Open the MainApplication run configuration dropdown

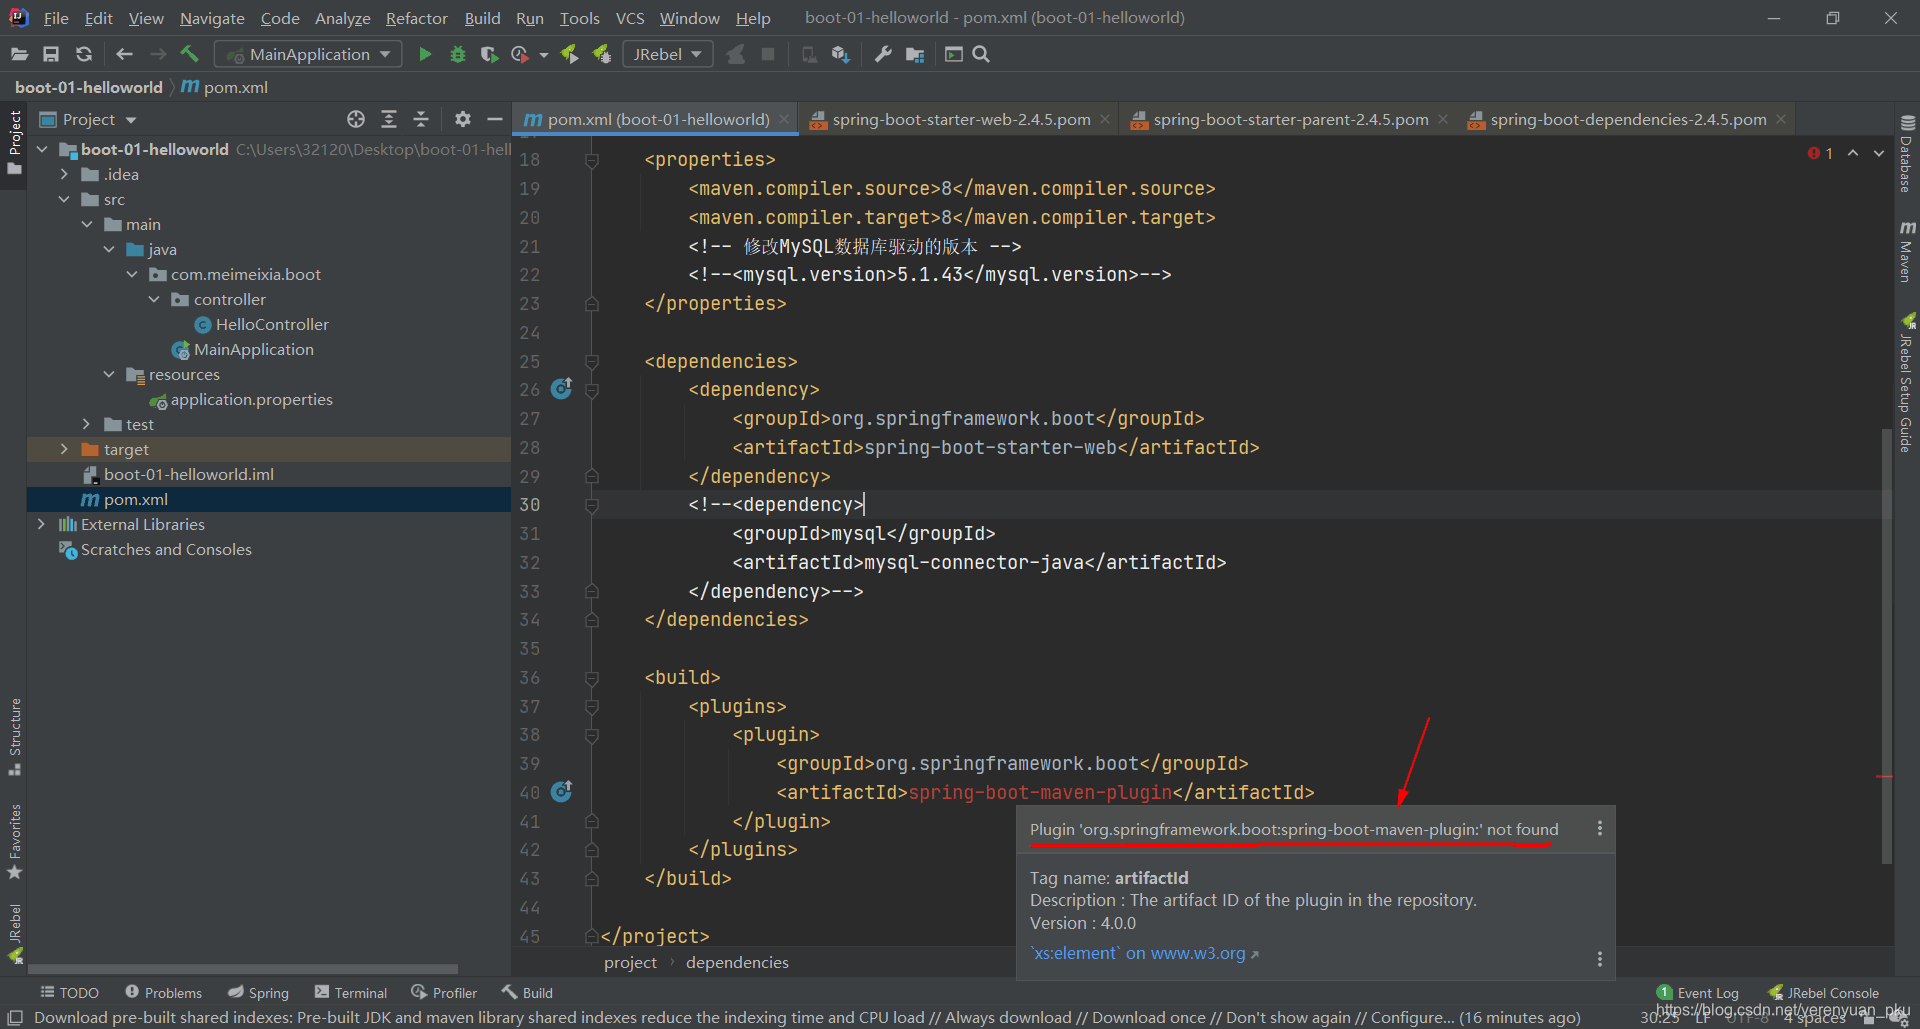click(310, 54)
